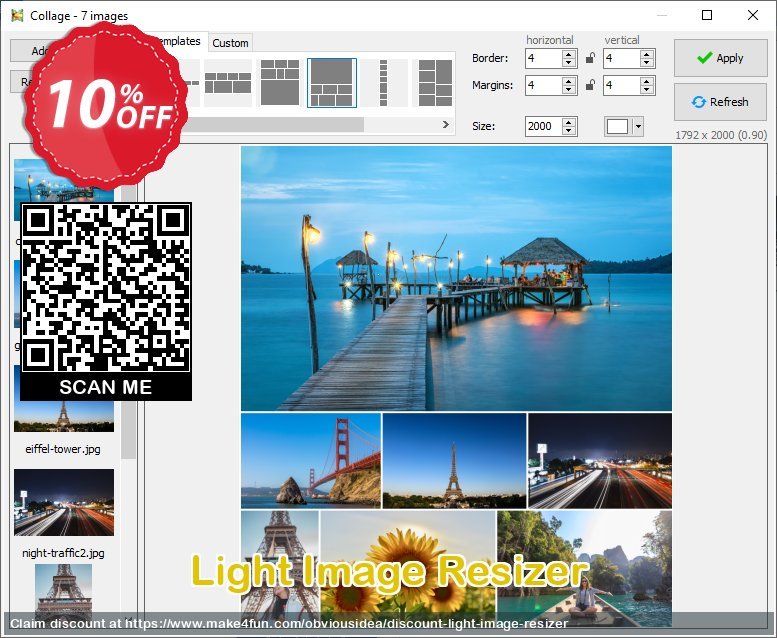Screen dimensions: 777x638
Task: Click the eiffel-tower.jpg file name label
Action: (x=63, y=449)
